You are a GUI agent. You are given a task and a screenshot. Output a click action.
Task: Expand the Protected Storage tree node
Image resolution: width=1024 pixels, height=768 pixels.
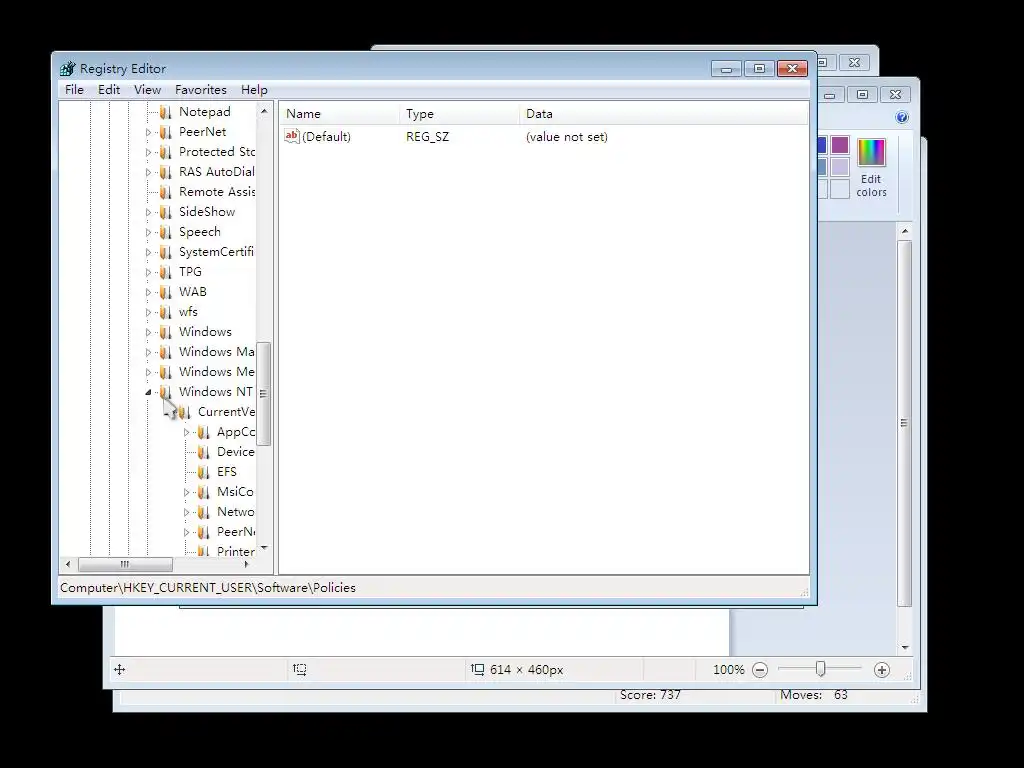coord(148,152)
